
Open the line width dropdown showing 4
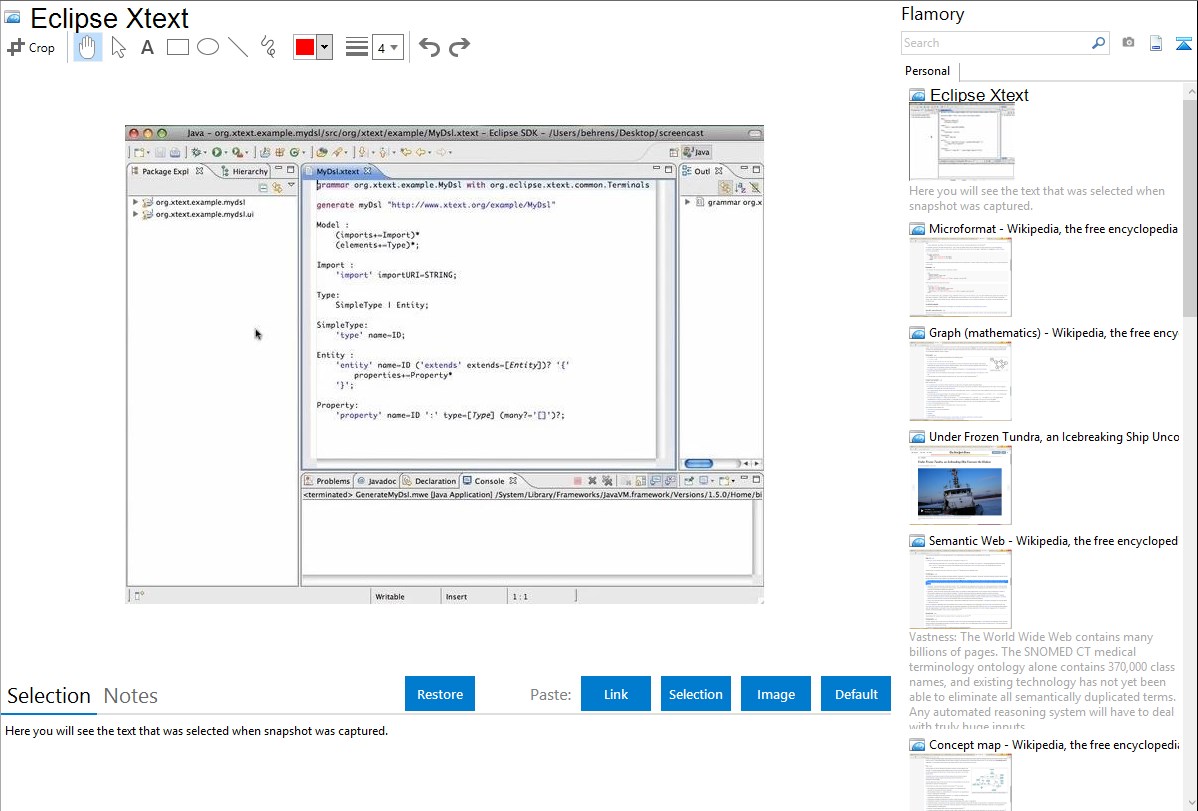tap(387, 47)
